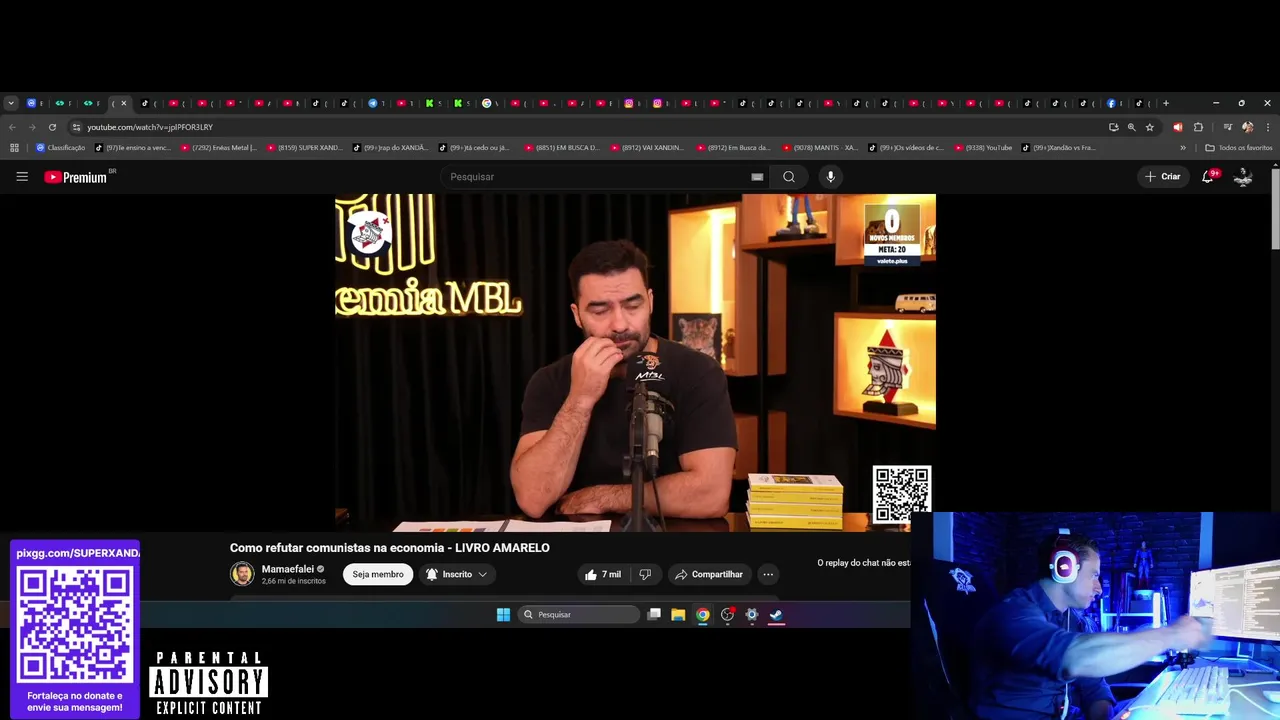Click the Chrome address bar URL

(150, 127)
